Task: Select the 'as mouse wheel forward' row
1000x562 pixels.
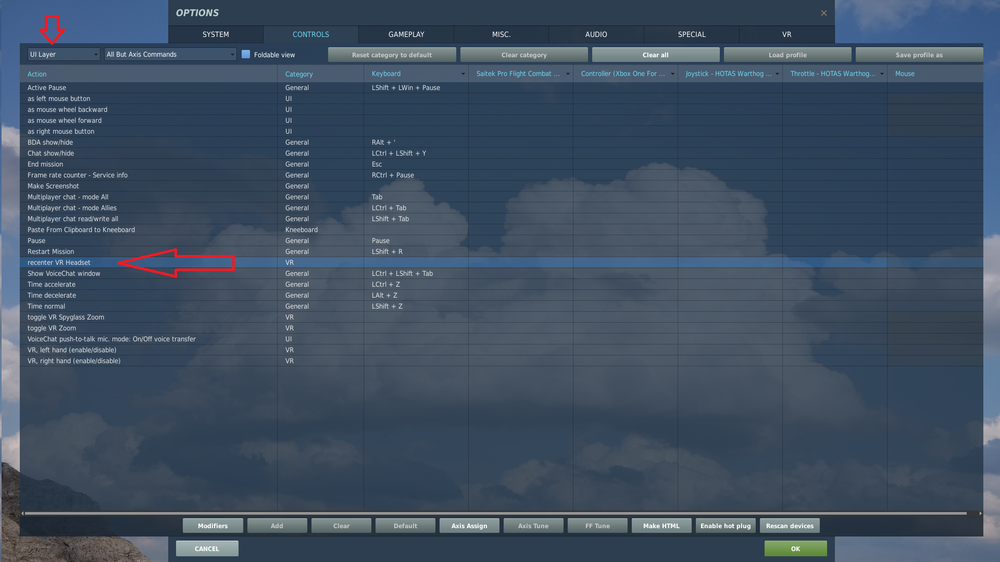Action: coord(501,120)
